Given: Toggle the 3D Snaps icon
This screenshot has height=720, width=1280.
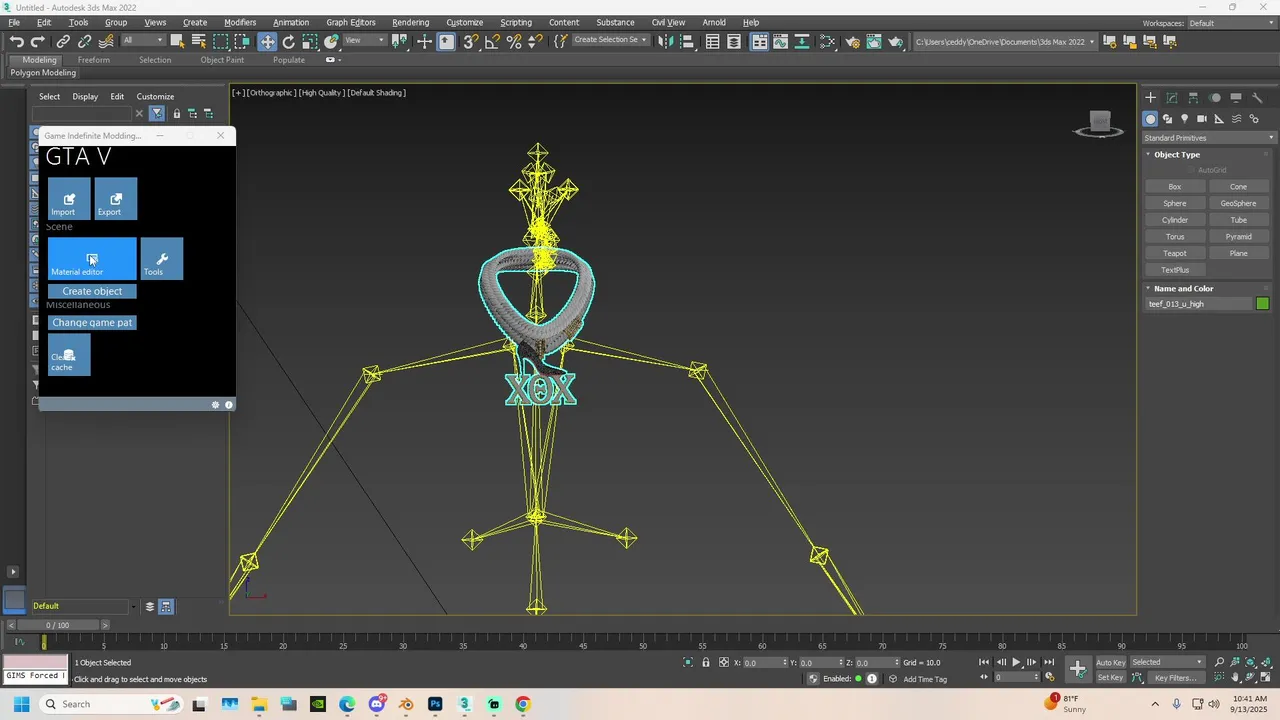Looking at the screenshot, I should (x=470, y=41).
